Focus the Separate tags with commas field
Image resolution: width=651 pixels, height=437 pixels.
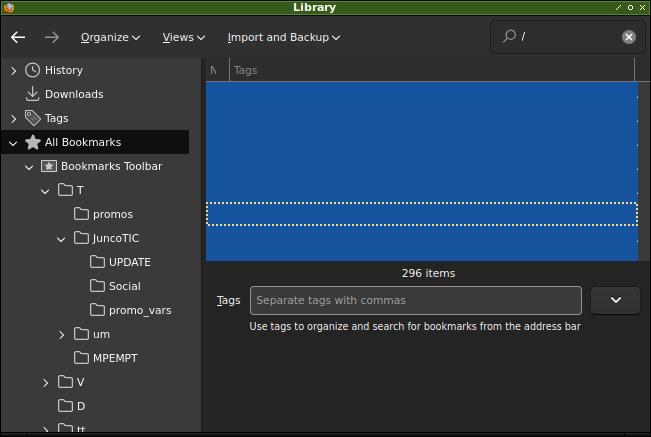pos(416,300)
